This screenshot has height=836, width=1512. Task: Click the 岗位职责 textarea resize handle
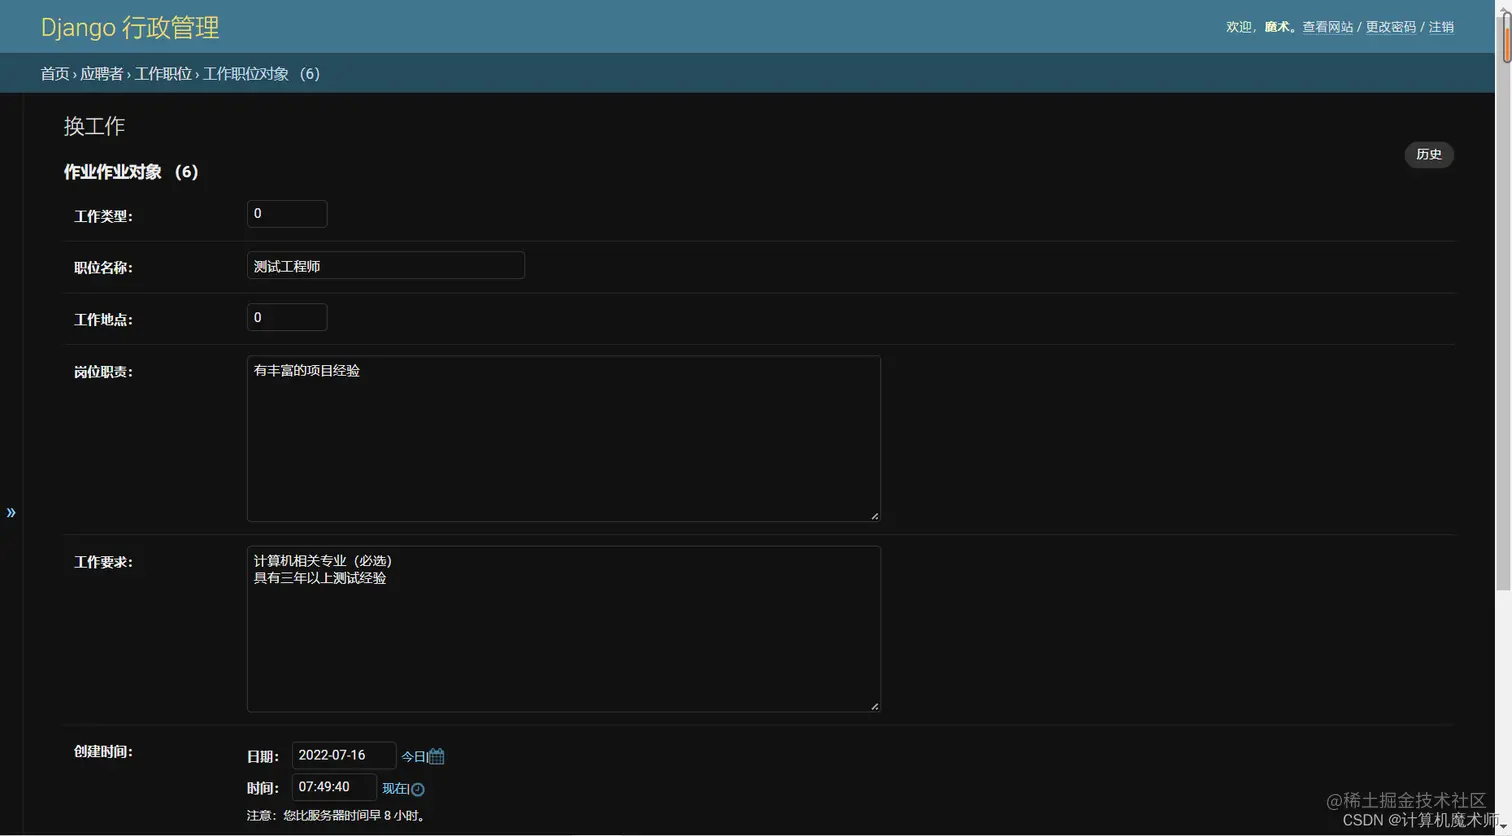[x=874, y=515]
